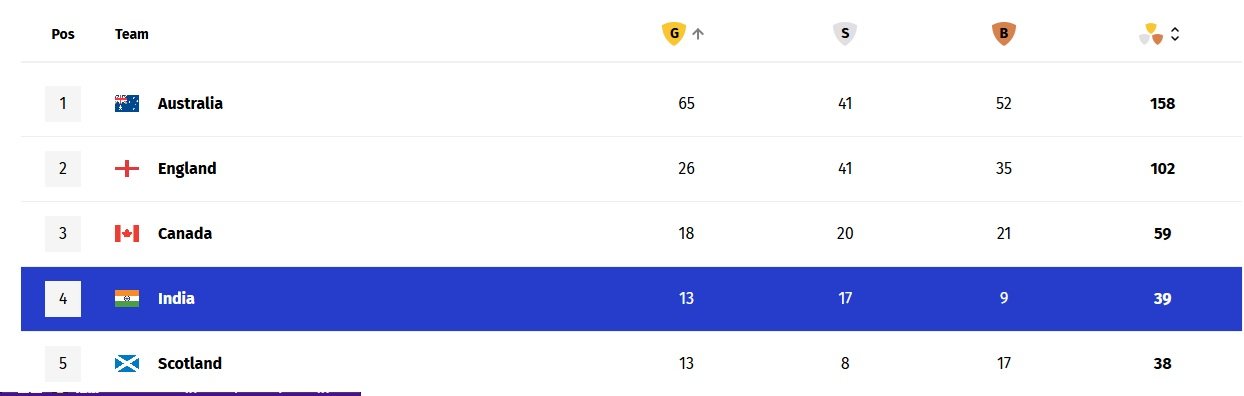Click Australia's total medal count 158
Image resolution: width=1244 pixels, height=396 pixels.
[x=1162, y=103]
